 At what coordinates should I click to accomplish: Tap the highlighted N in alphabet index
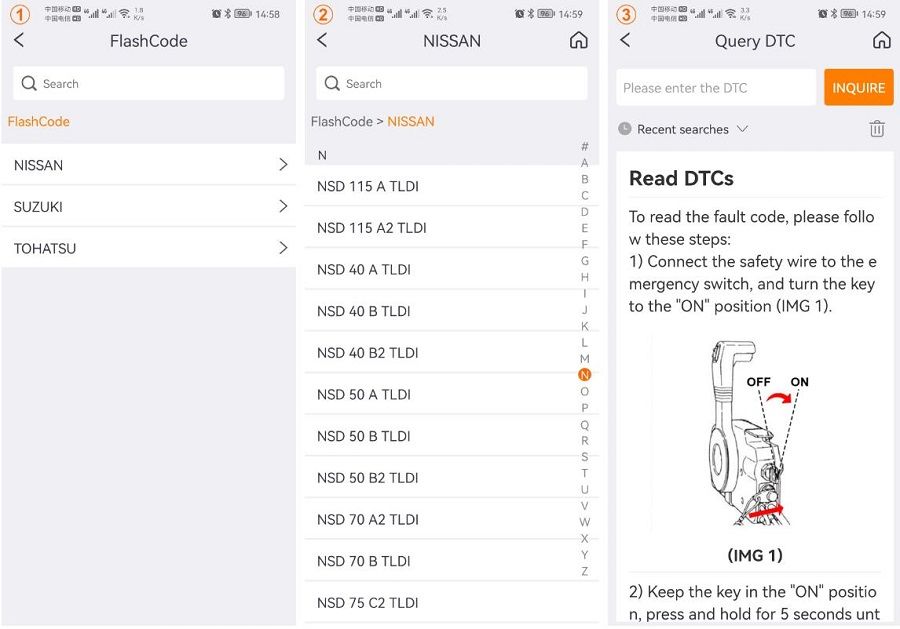(585, 375)
